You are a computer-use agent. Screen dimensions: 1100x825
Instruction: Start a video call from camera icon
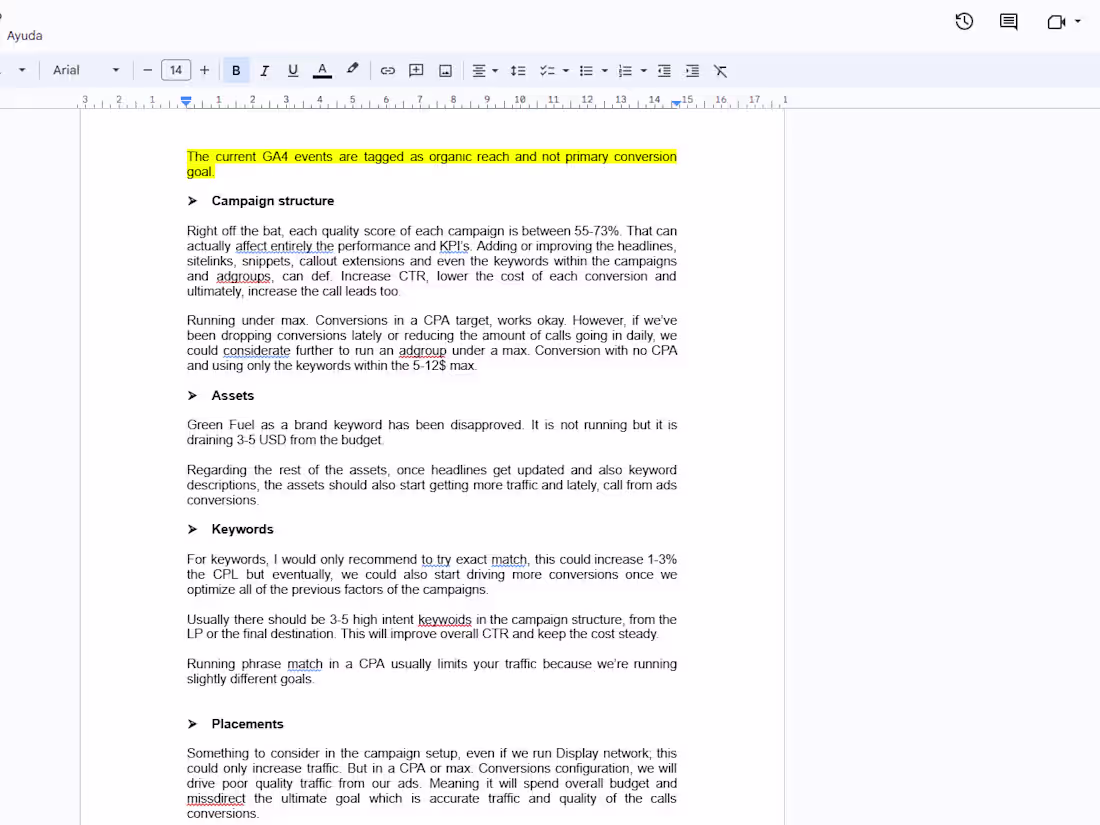(x=1056, y=22)
